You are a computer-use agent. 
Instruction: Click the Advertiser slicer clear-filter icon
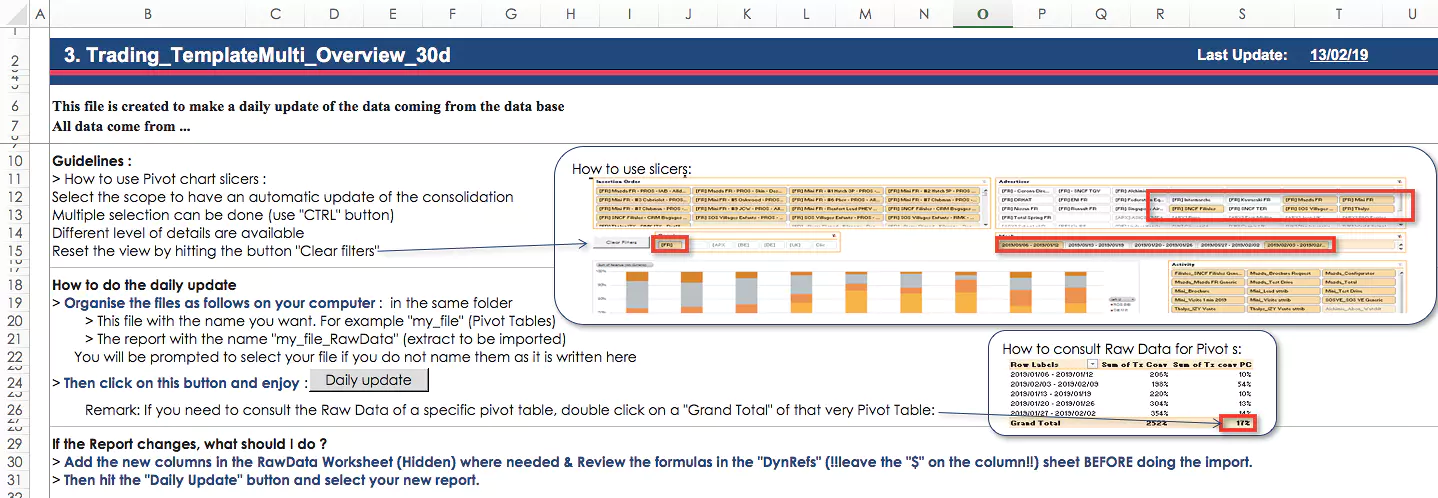tap(1404, 182)
